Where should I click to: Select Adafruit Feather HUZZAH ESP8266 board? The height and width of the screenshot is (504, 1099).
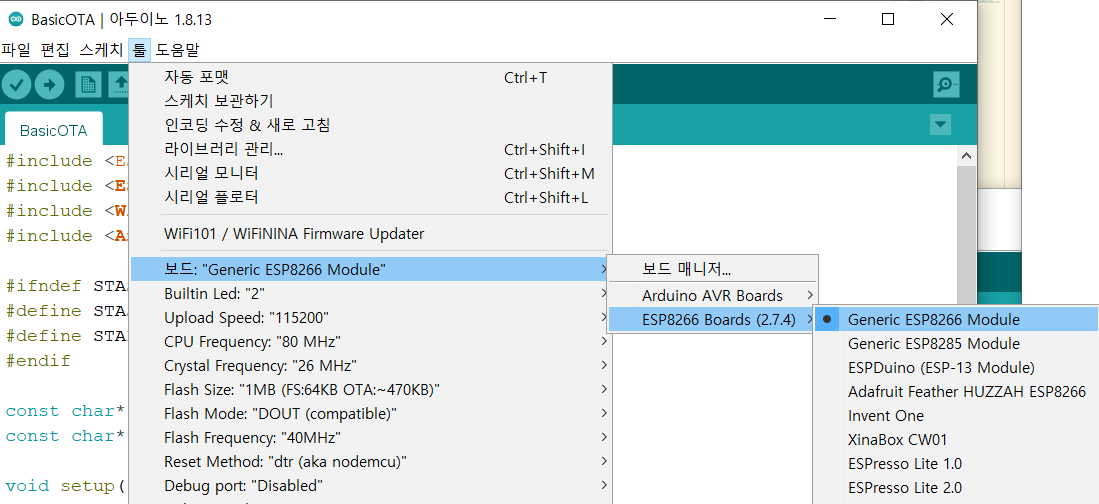956,391
